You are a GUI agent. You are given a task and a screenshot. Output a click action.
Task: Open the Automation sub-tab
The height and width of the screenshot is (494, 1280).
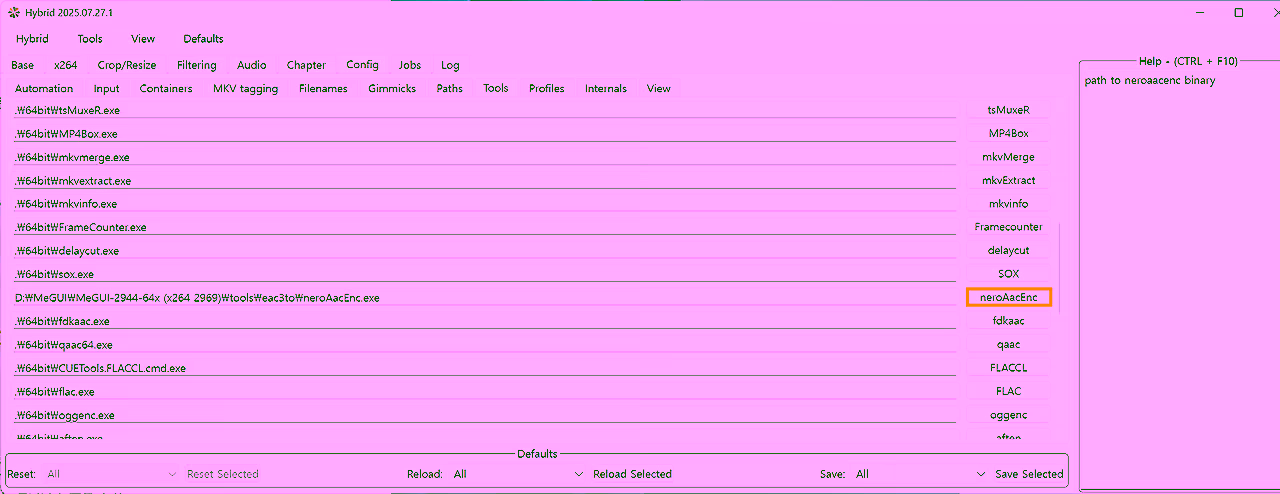point(44,89)
